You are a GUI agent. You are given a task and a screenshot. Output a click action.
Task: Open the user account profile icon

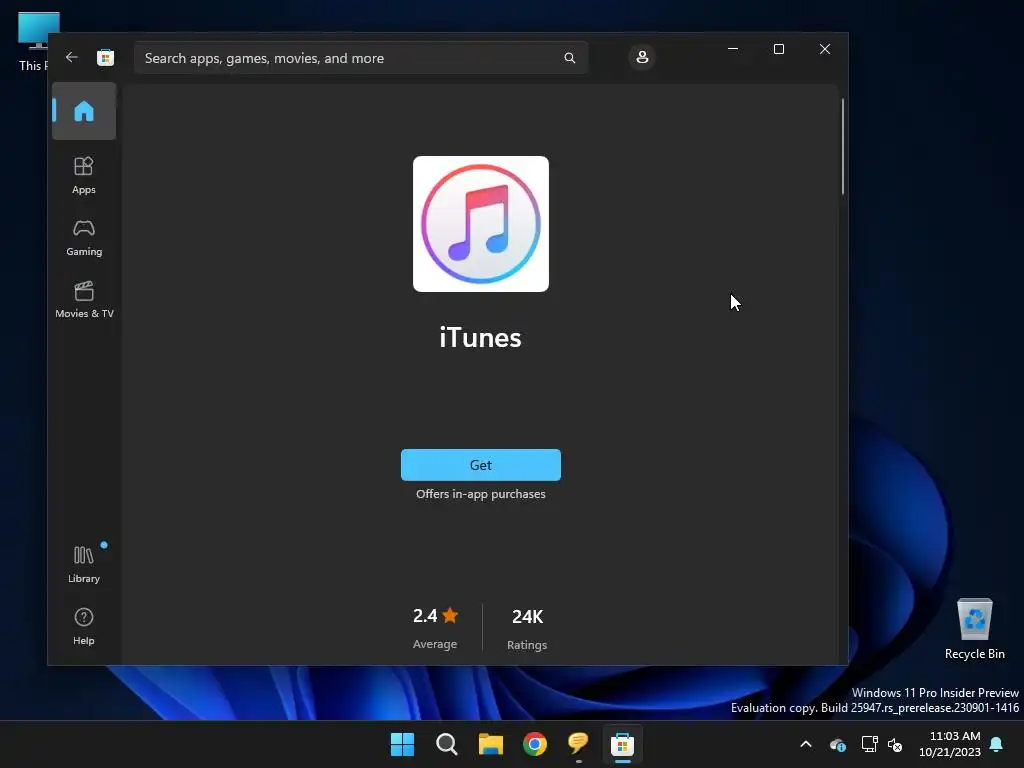[x=642, y=57]
